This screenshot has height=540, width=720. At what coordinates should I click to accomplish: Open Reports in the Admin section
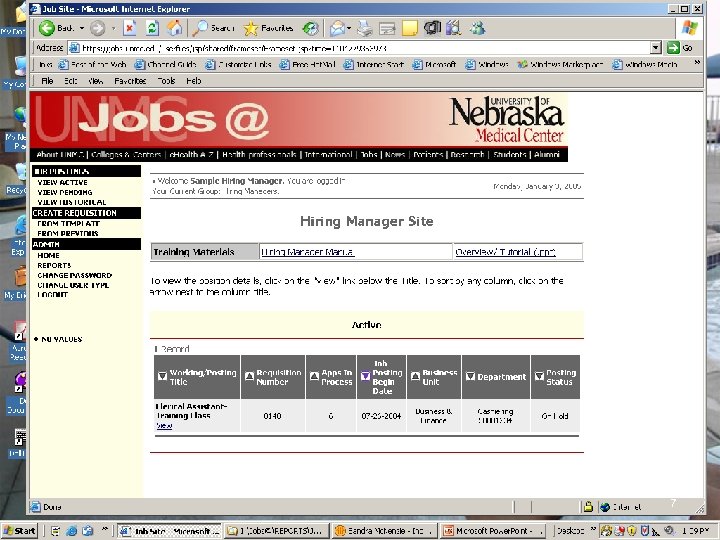point(54,265)
